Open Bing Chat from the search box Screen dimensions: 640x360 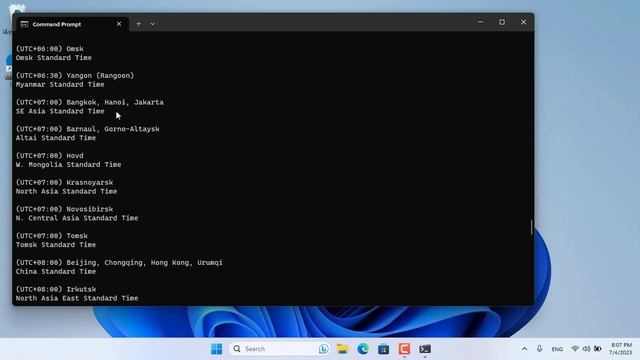coord(323,349)
